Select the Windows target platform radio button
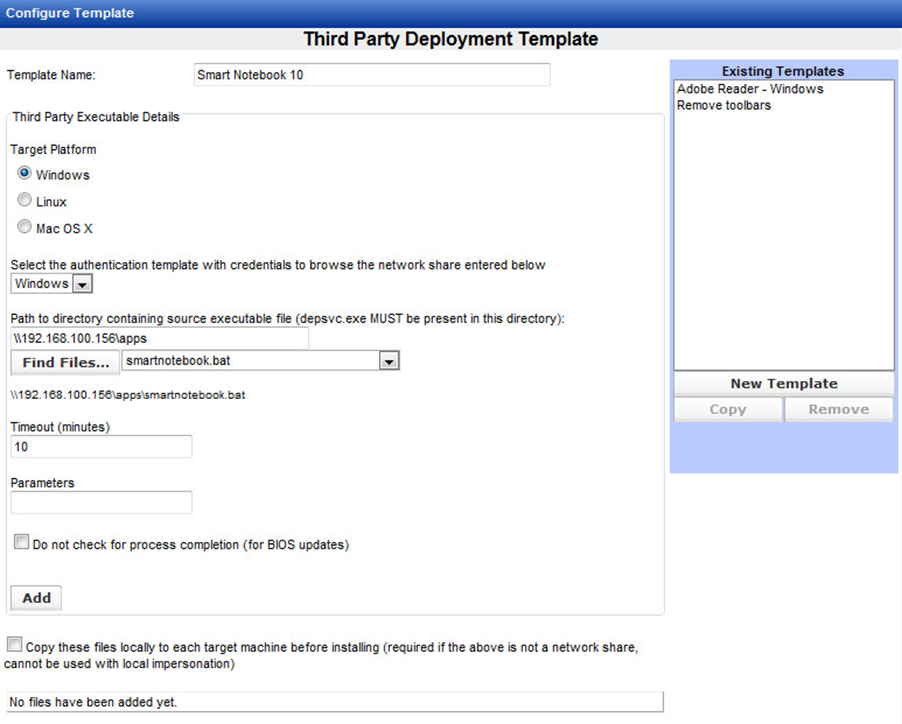902x724 pixels. coord(25,174)
